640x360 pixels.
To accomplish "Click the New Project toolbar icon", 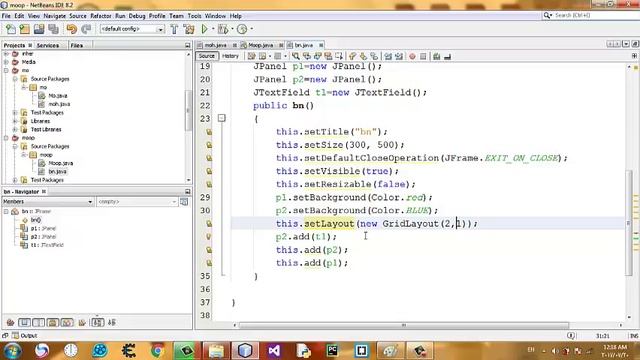I will tap(24, 29).
